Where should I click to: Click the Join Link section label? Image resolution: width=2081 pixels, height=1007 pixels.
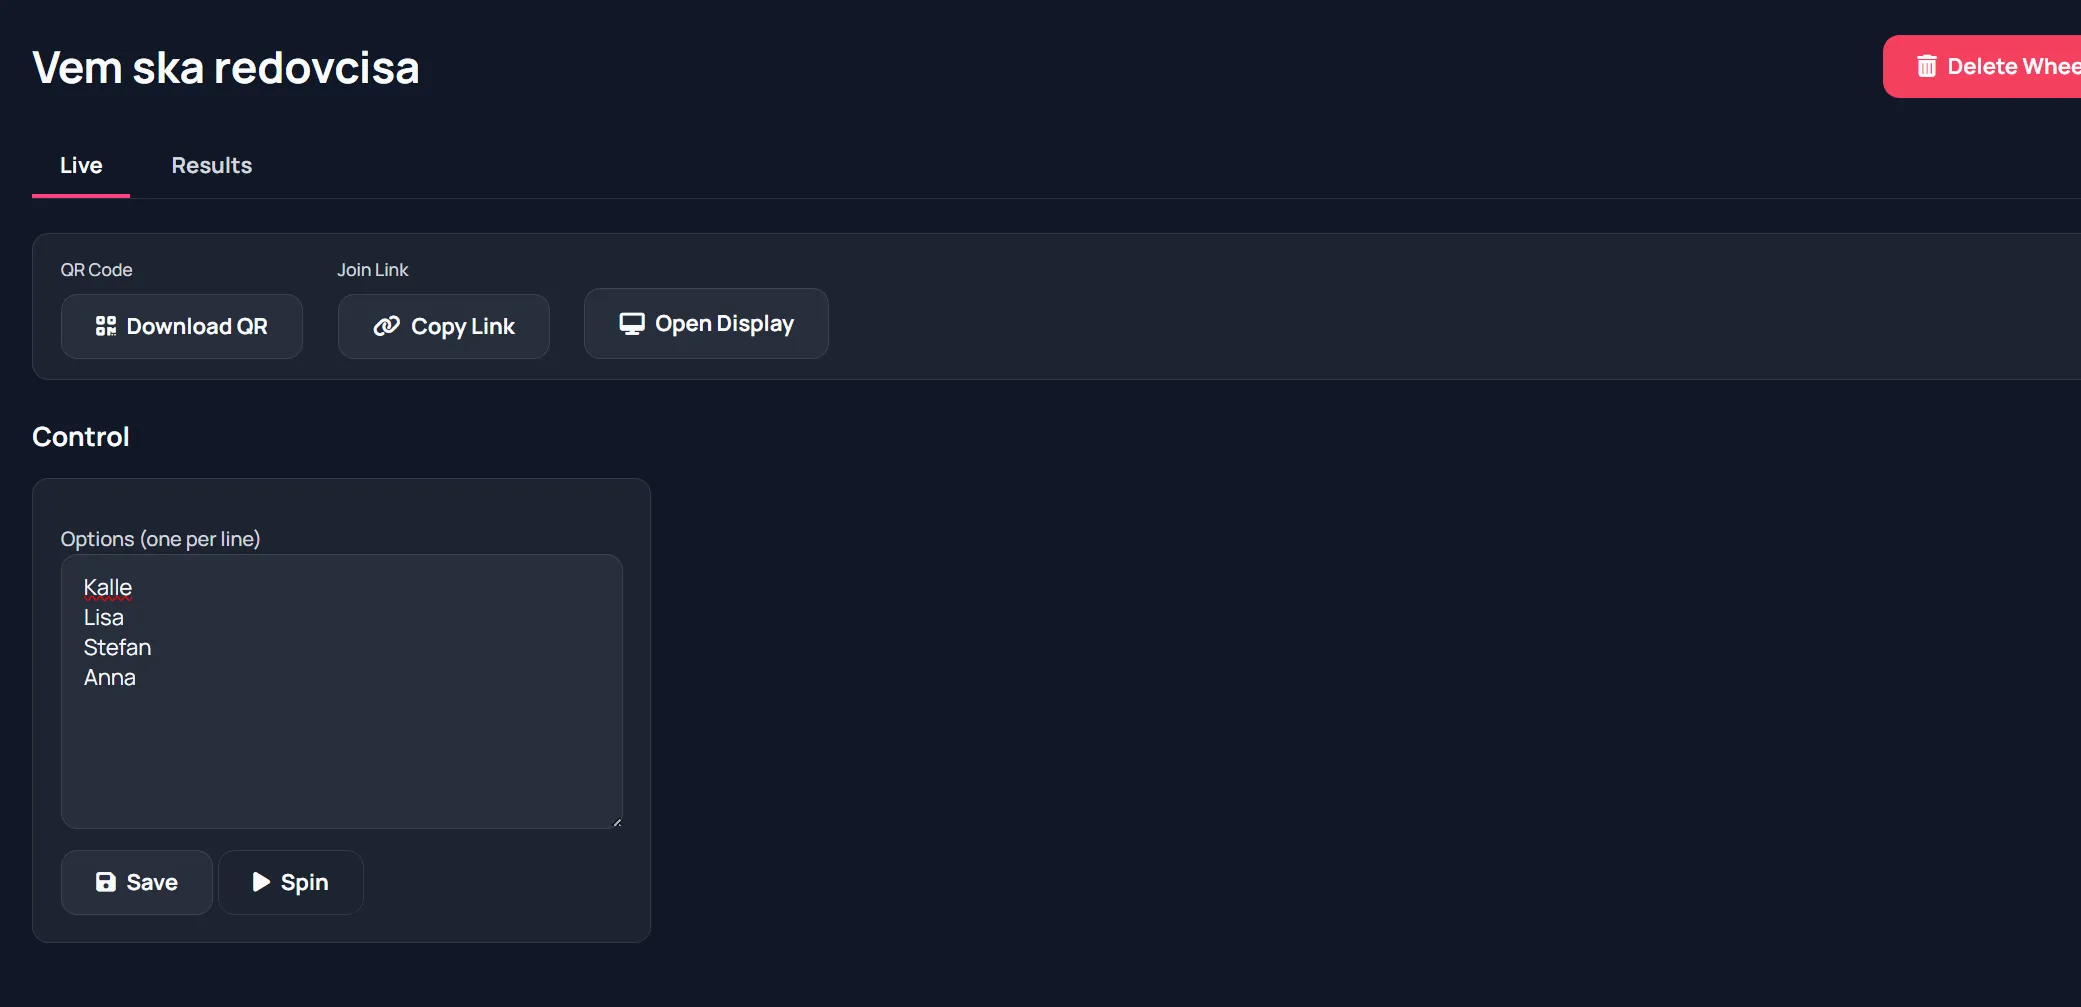tap(372, 269)
